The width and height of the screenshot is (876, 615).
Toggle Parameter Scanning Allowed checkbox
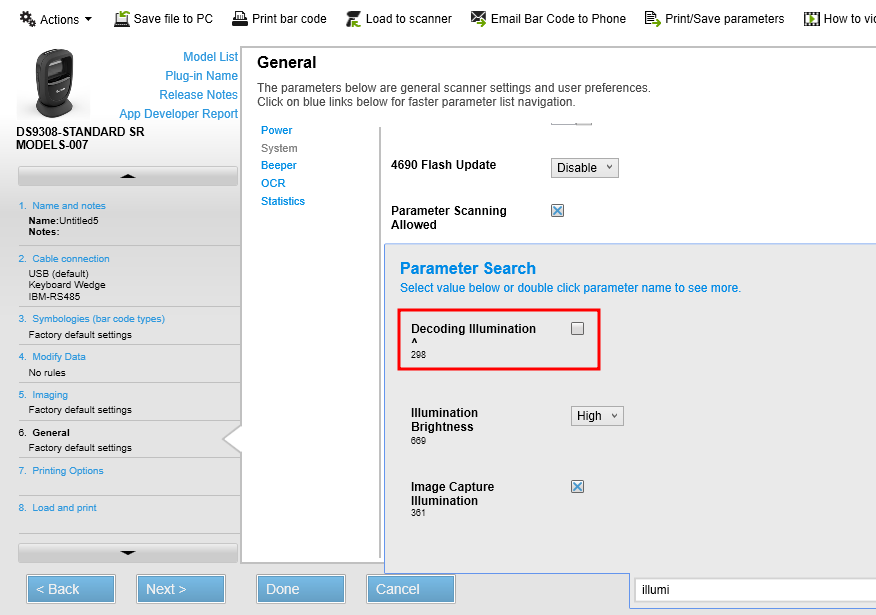pyautogui.click(x=558, y=211)
